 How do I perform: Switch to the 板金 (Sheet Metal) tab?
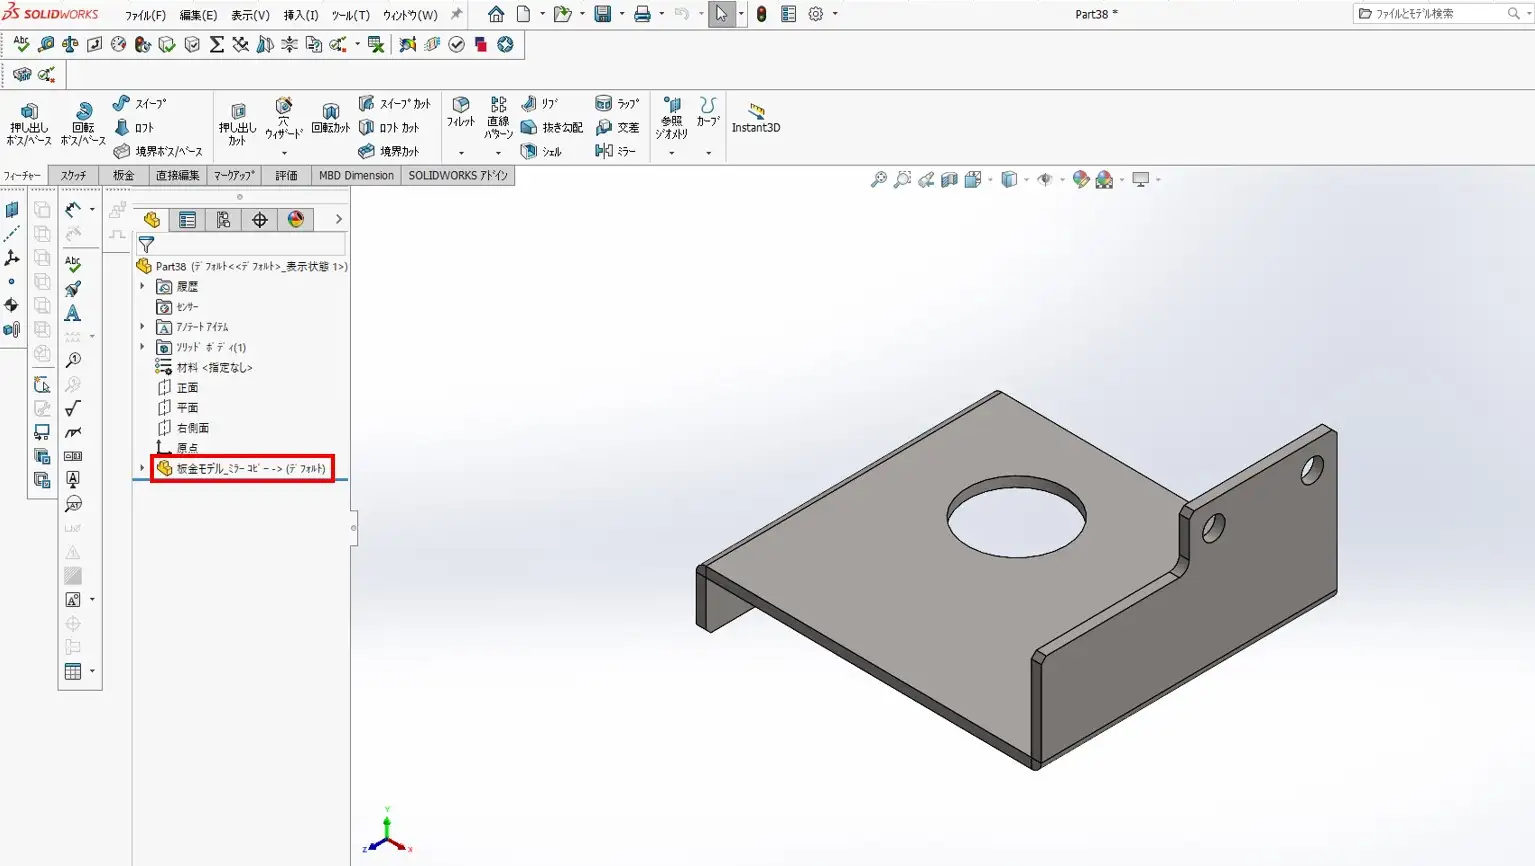pyautogui.click(x=123, y=175)
